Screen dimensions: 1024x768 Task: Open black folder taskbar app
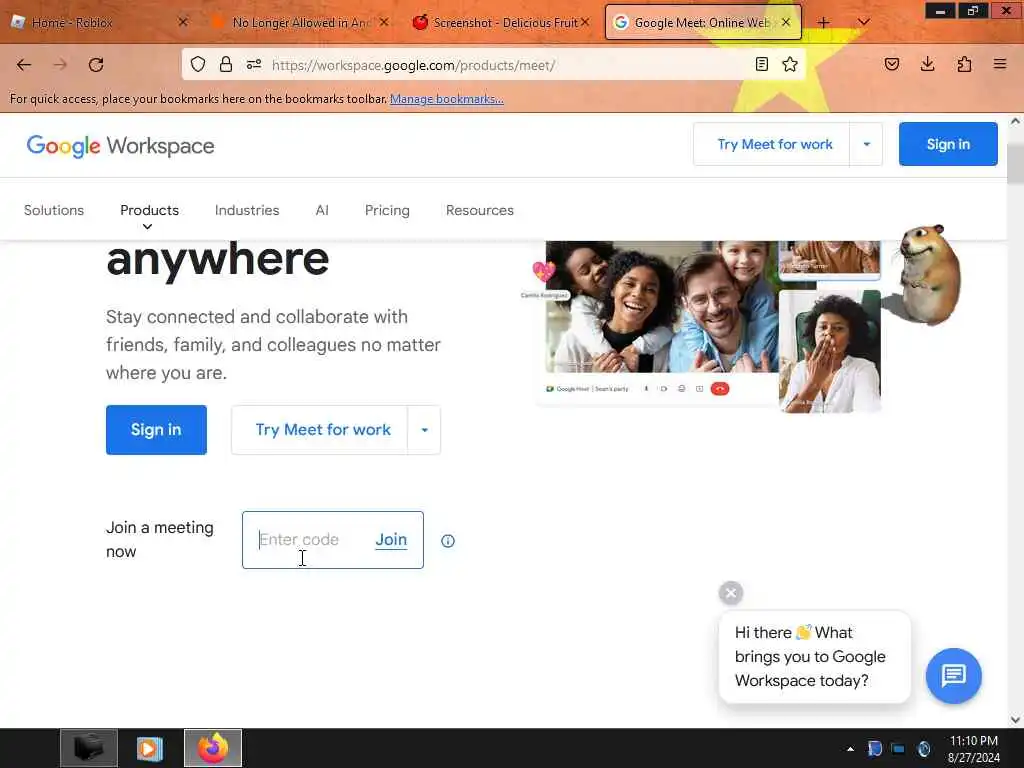(89, 748)
